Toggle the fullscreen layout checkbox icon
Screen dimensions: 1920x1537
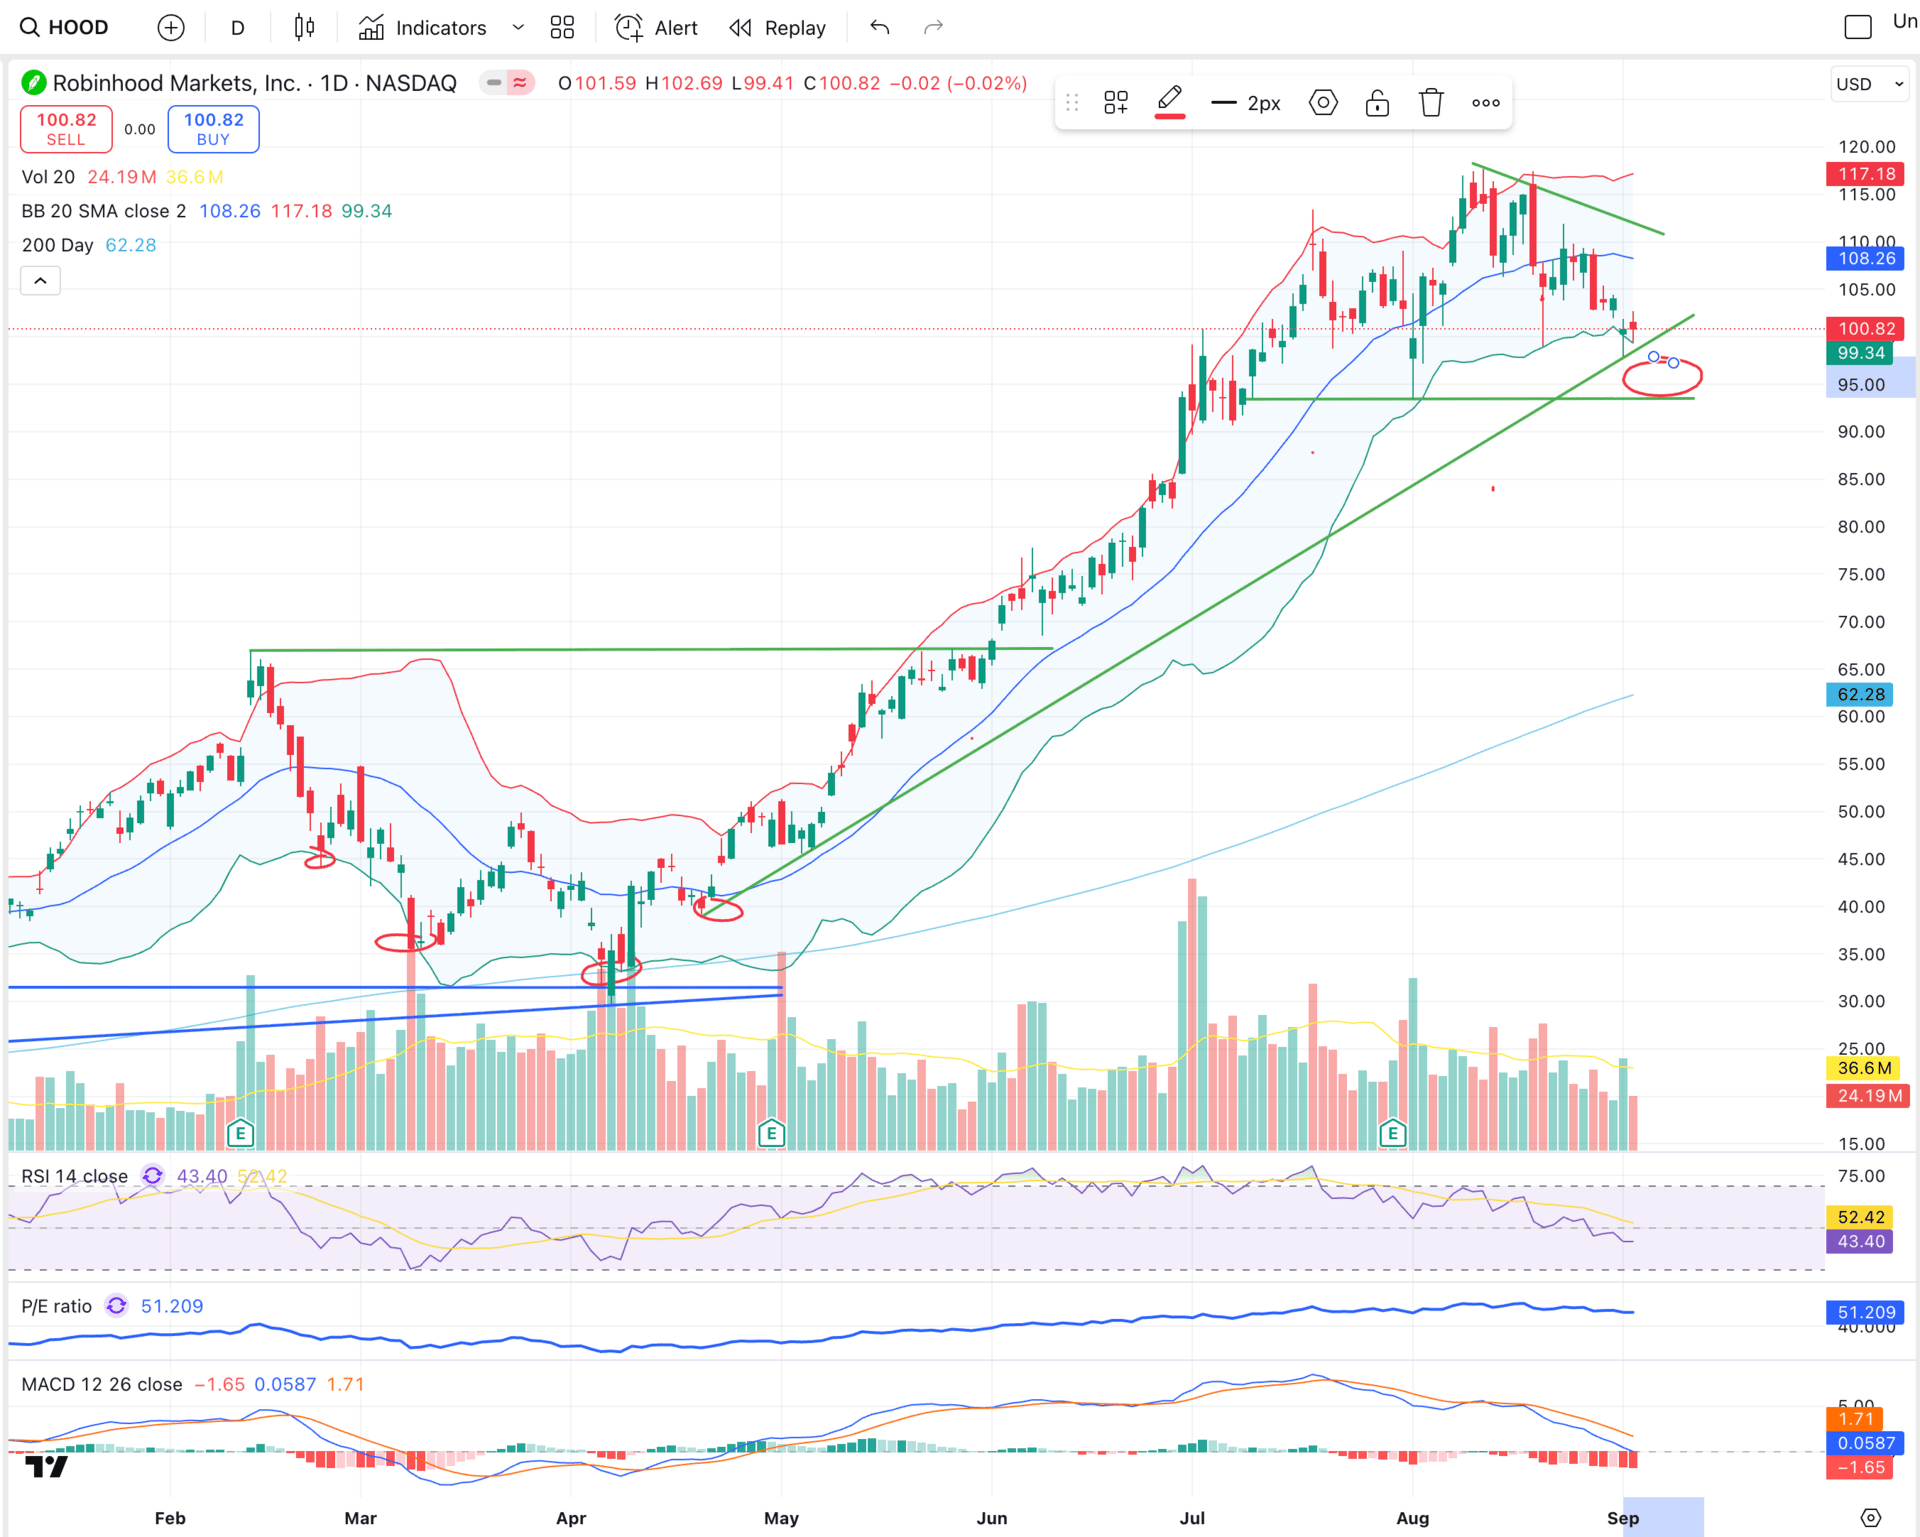[x=1857, y=27]
